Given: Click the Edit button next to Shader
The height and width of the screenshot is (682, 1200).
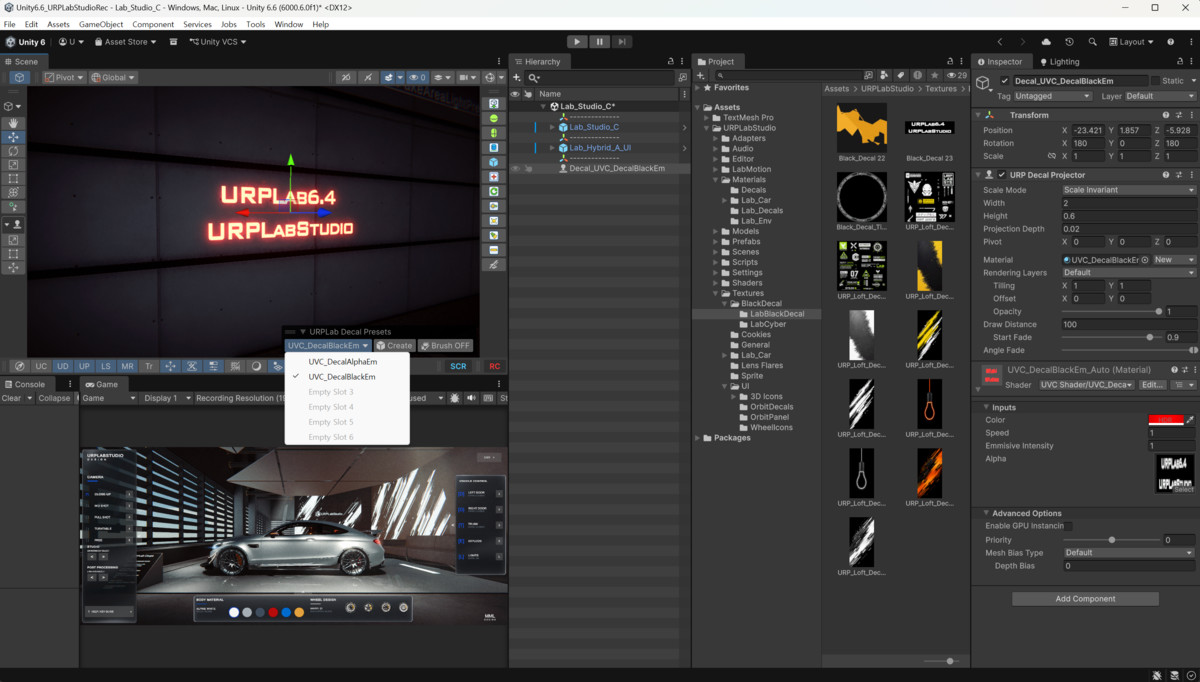Looking at the screenshot, I should (1153, 385).
